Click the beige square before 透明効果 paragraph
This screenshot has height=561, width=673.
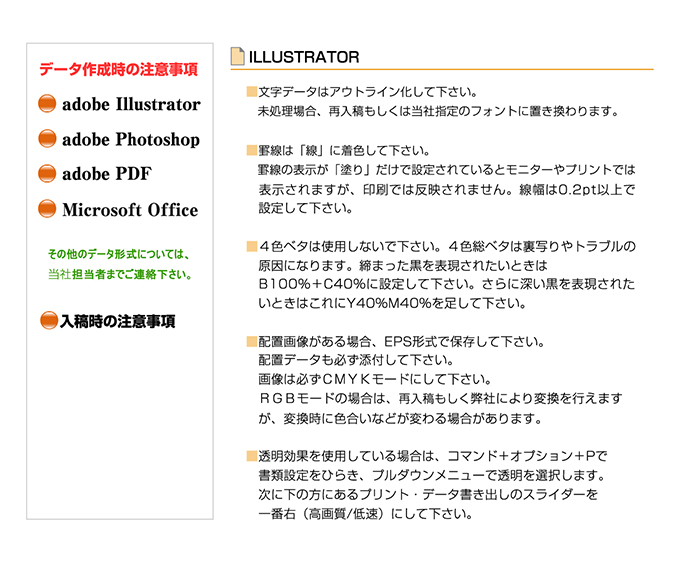click(x=252, y=456)
